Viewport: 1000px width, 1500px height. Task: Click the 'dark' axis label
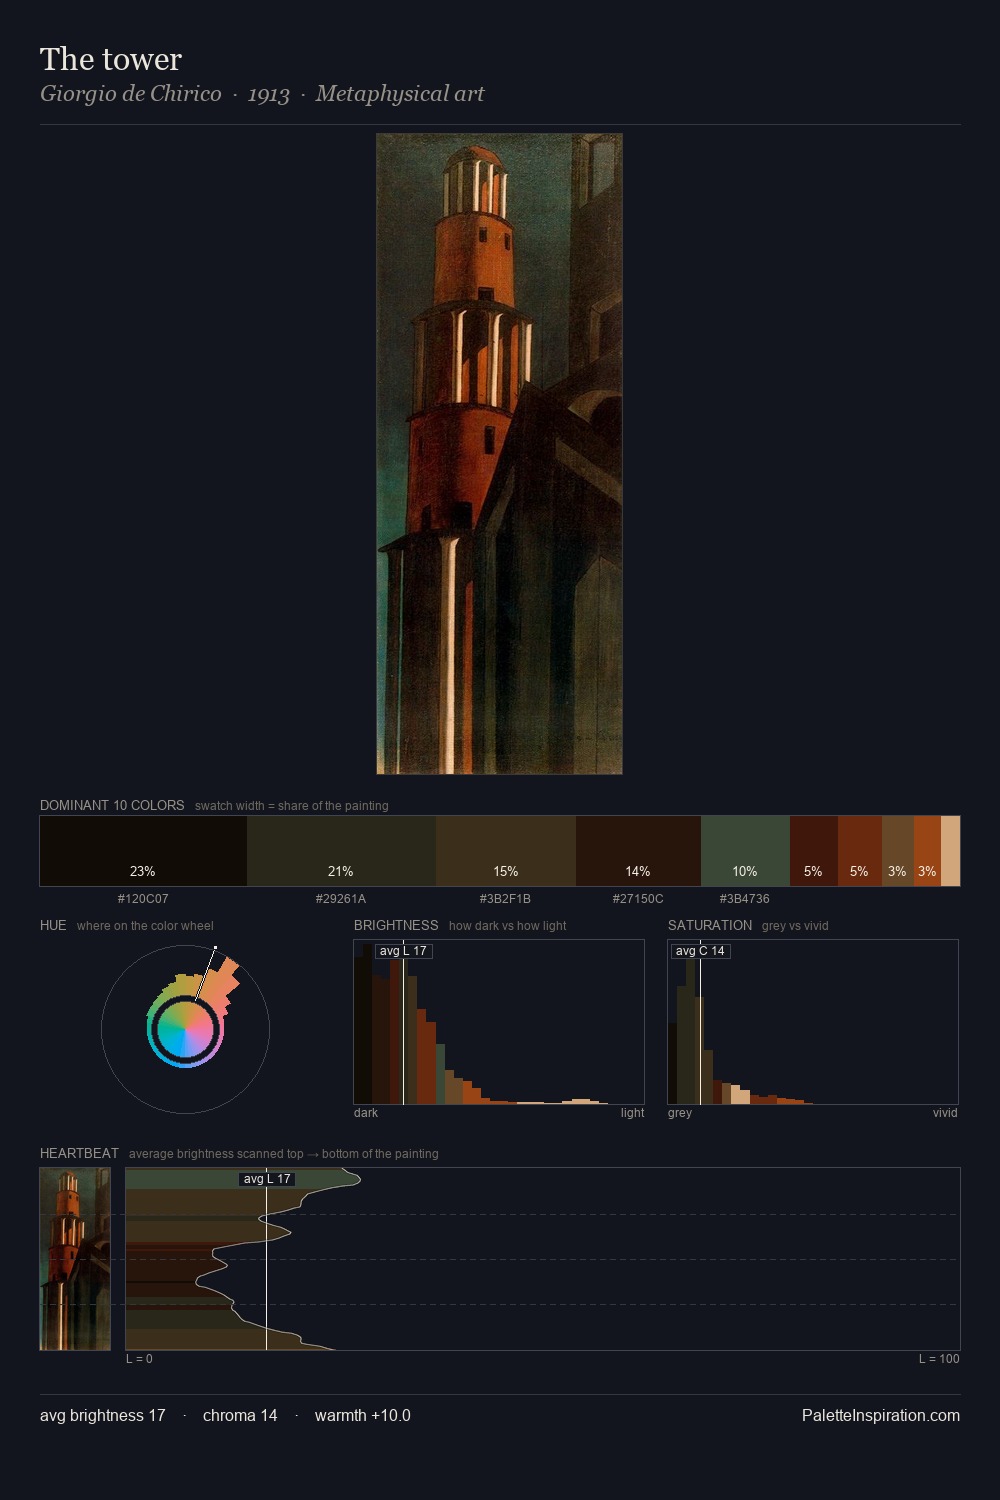point(366,1113)
